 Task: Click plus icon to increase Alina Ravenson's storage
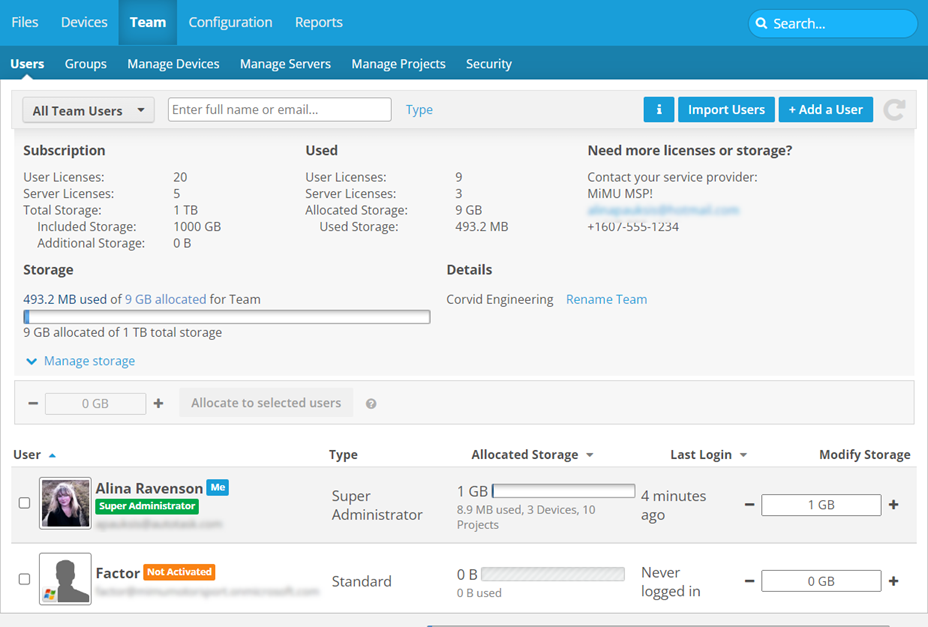pyautogui.click(x=893, y=505)
